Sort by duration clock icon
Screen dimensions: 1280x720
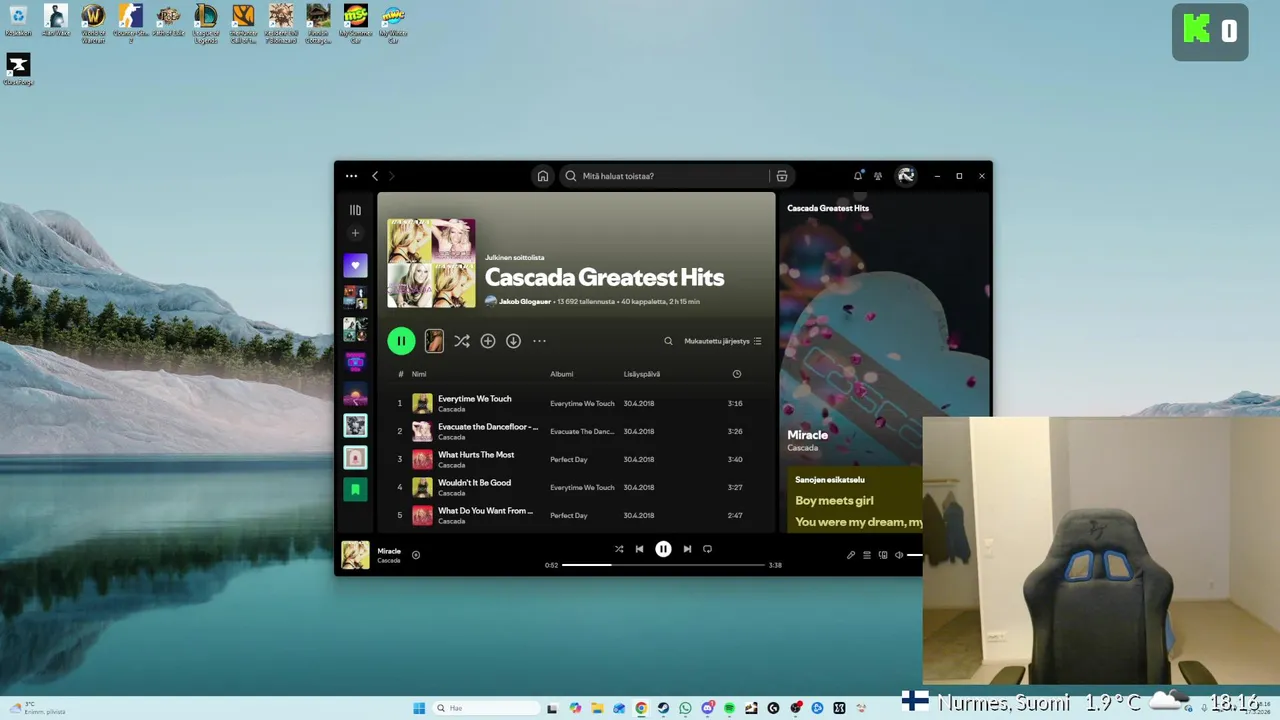737,374
